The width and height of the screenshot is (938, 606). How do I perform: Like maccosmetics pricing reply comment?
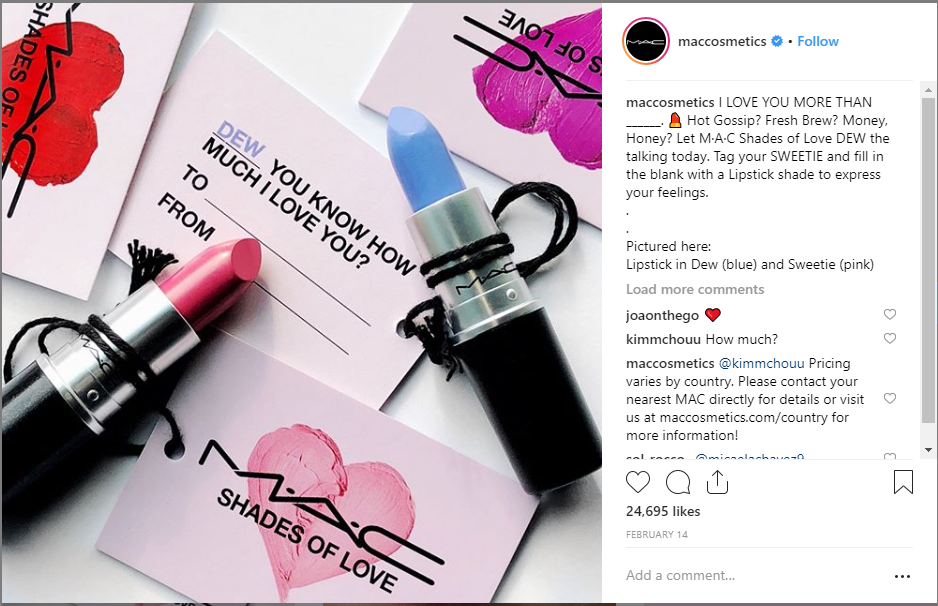pyautogui.click(x=890, y=398)
